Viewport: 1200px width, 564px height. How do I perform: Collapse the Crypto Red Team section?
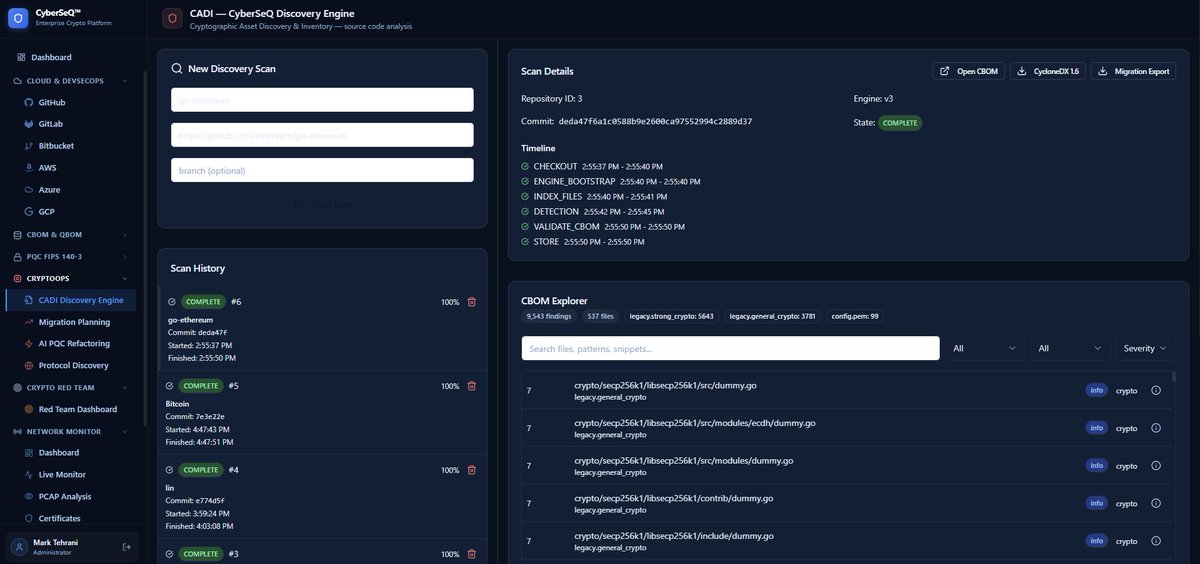click(x=70, y=387)
